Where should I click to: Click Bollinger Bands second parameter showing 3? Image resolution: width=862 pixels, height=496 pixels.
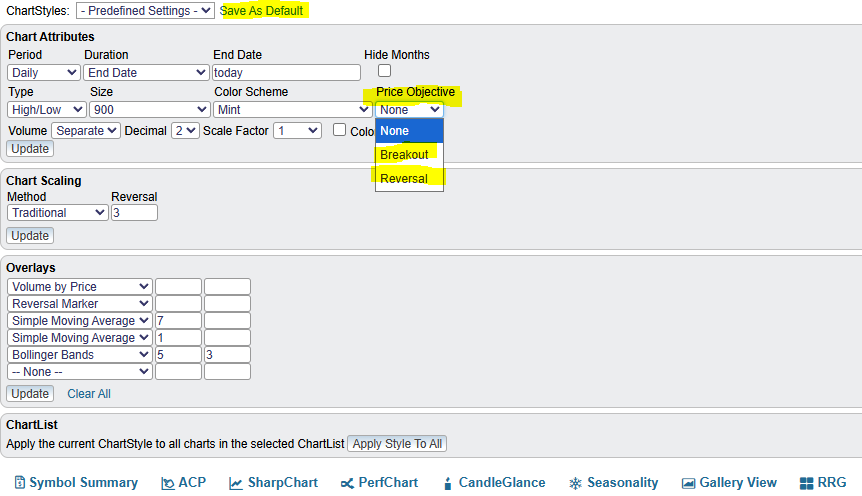(228, 355)
